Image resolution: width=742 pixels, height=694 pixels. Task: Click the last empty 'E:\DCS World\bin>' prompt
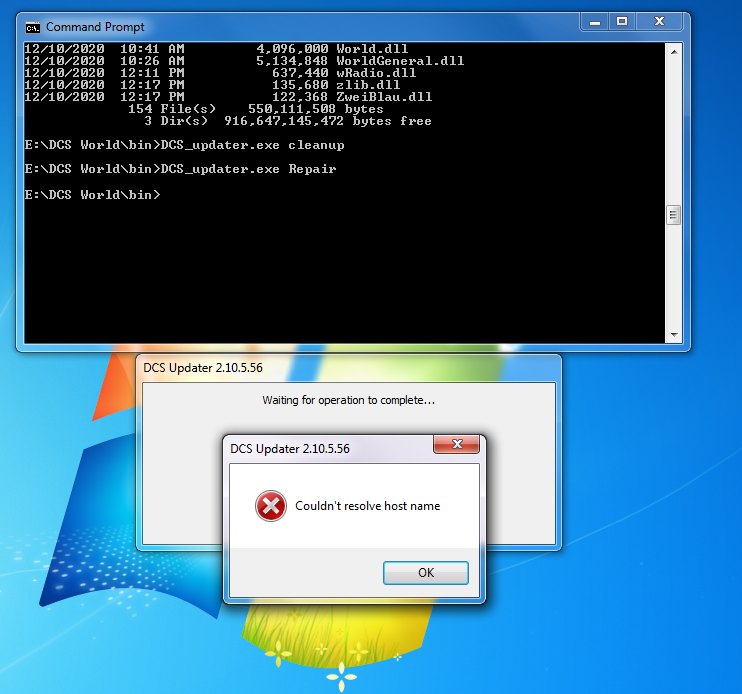(x=93, y=195)
